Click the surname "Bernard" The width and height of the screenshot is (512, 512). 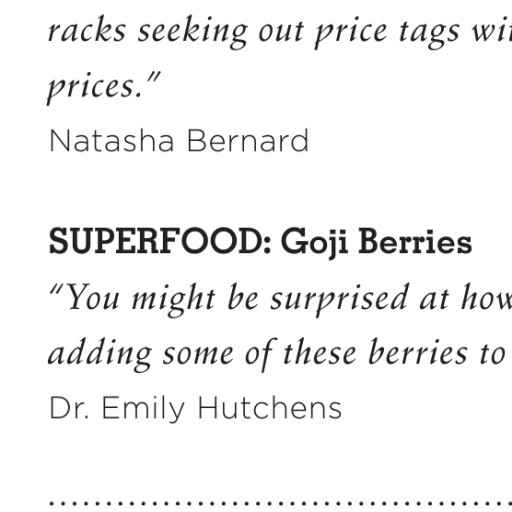click(248, 141)
